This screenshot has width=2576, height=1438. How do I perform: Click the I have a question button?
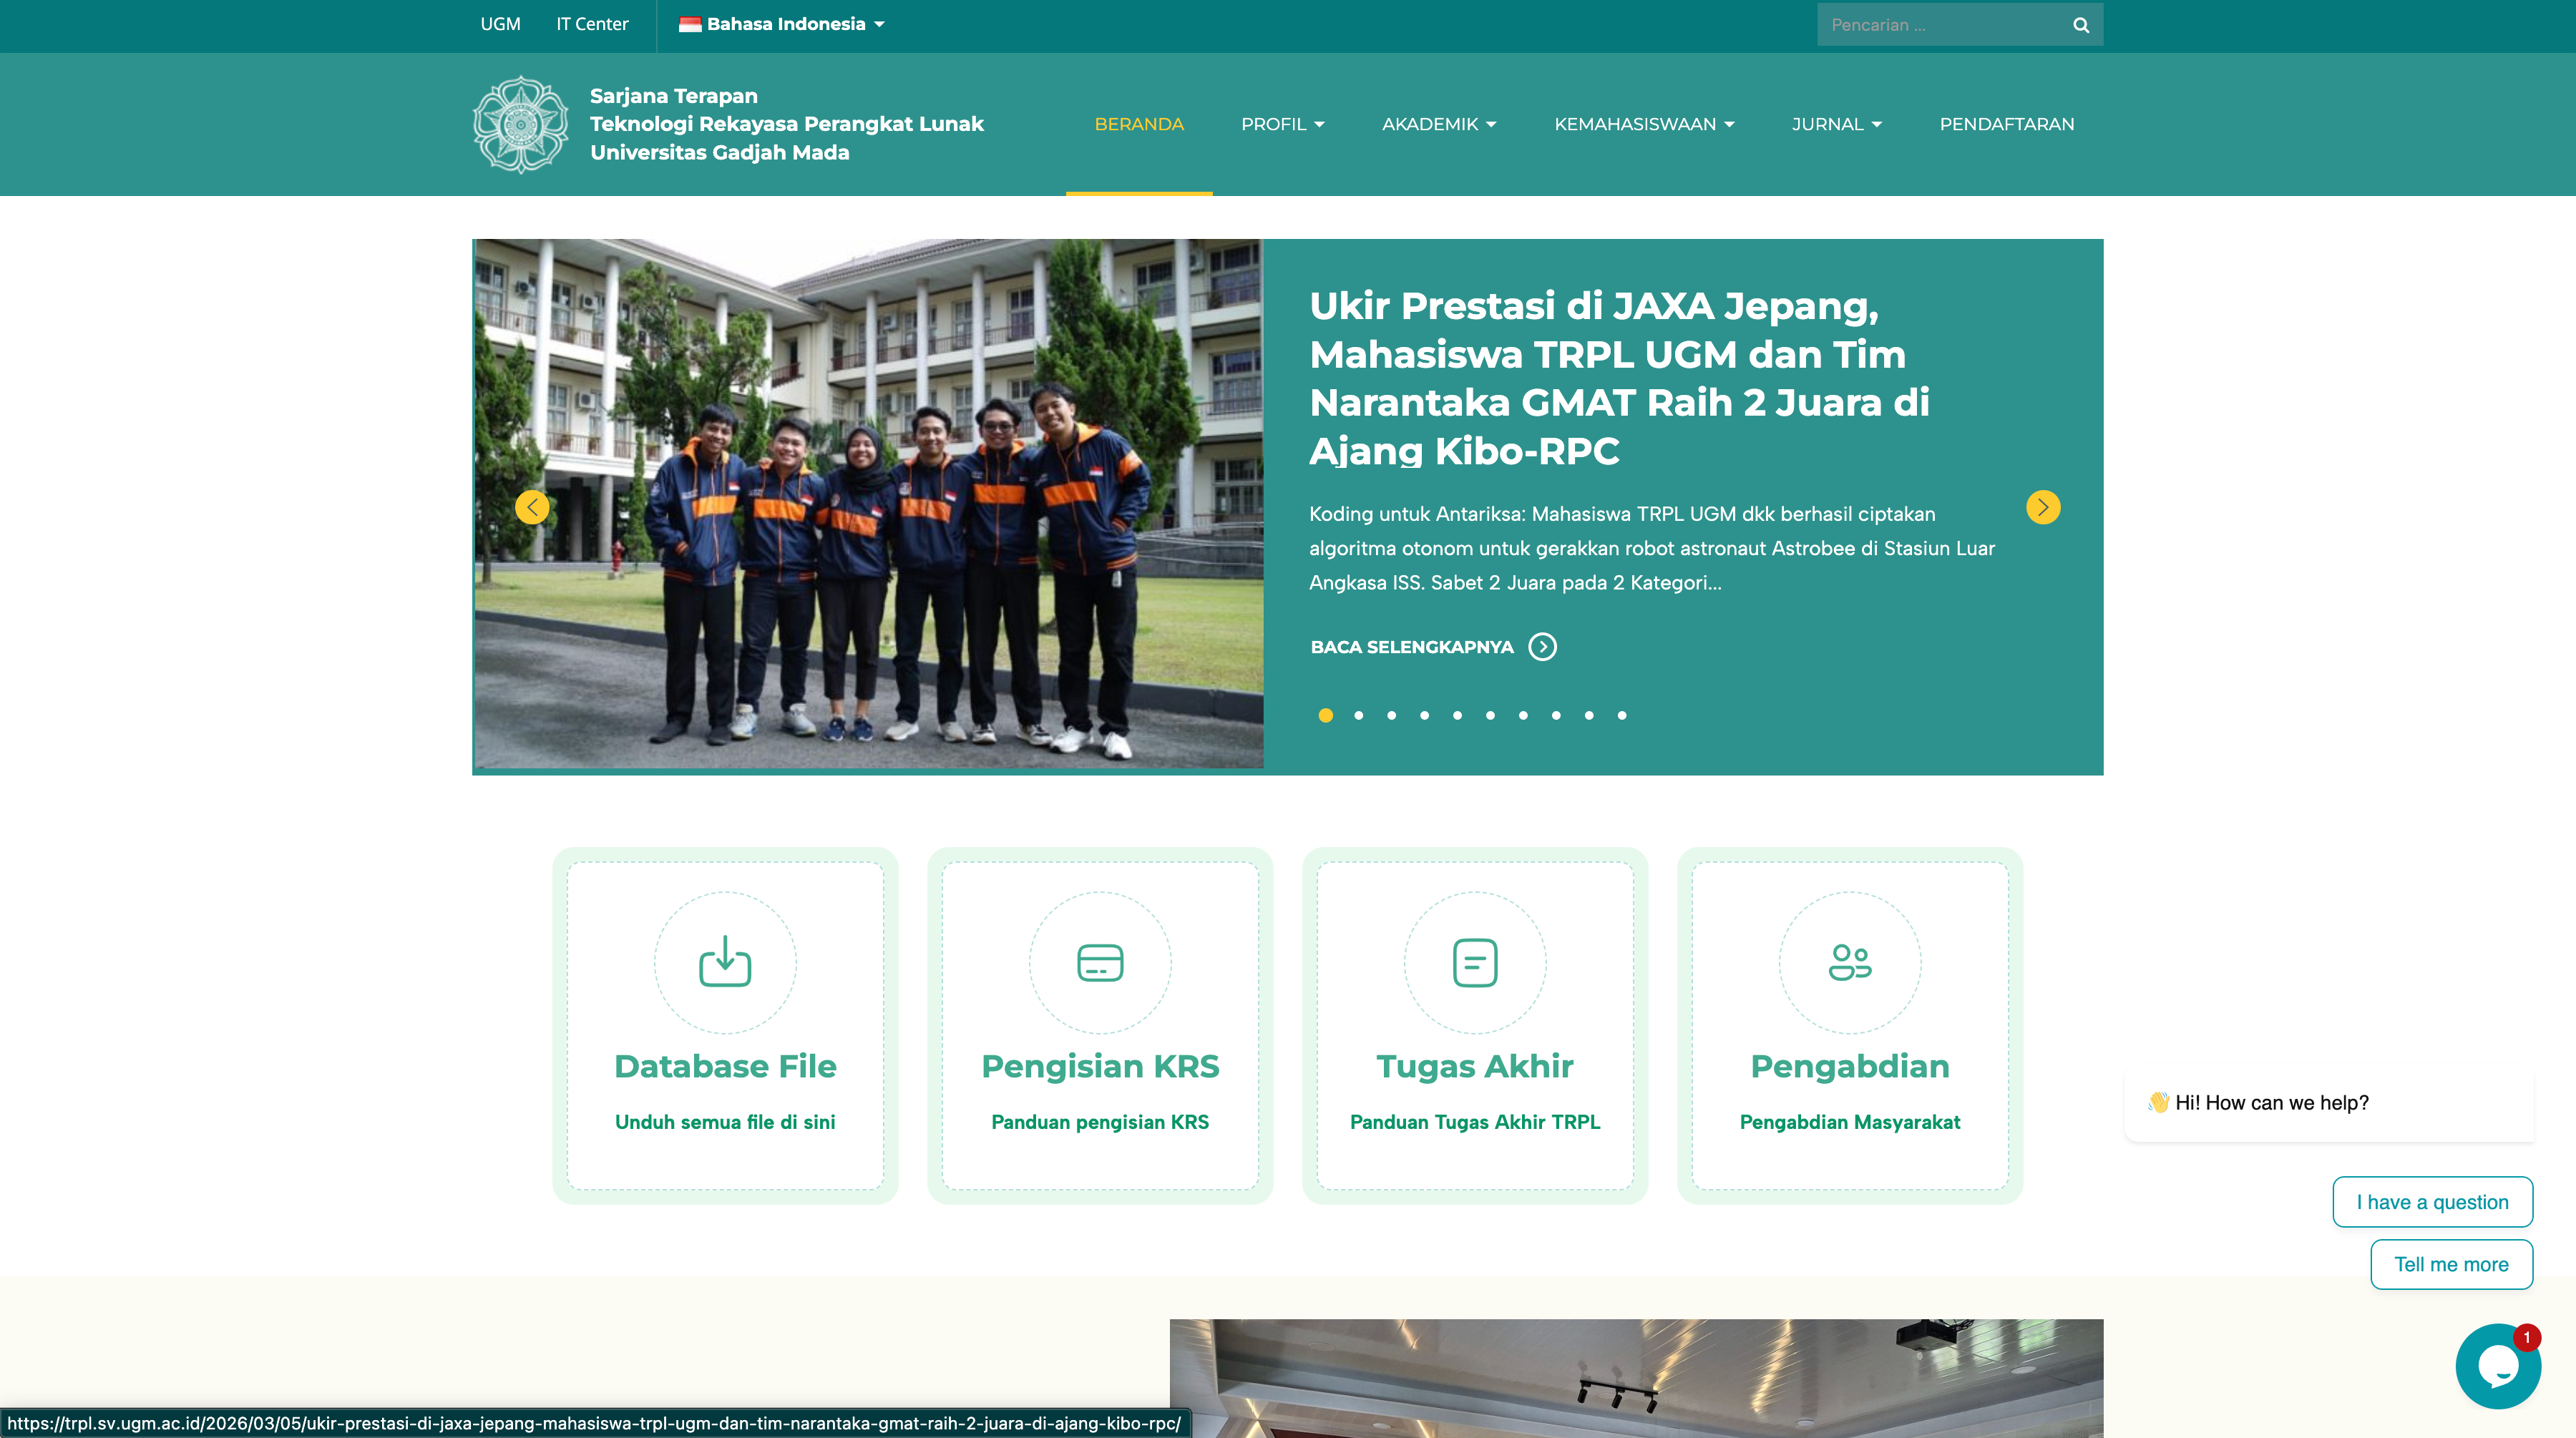tap(2432, 1202)
